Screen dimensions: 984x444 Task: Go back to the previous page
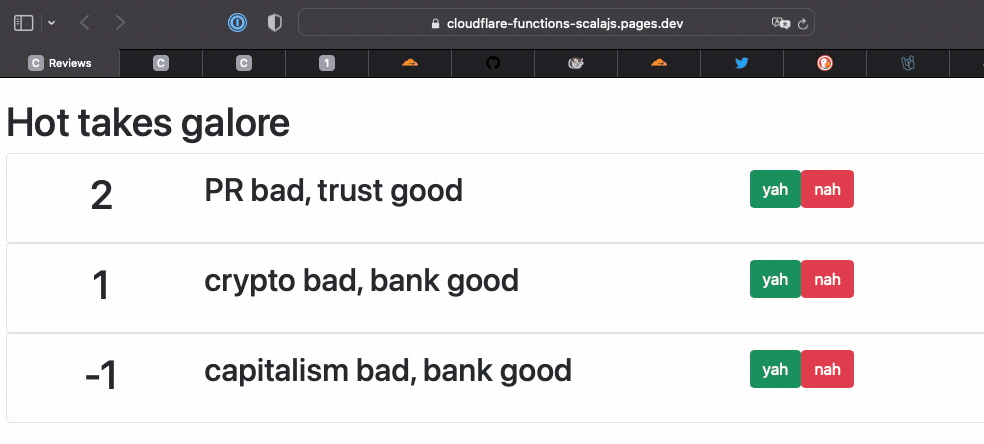pos(85,22)
